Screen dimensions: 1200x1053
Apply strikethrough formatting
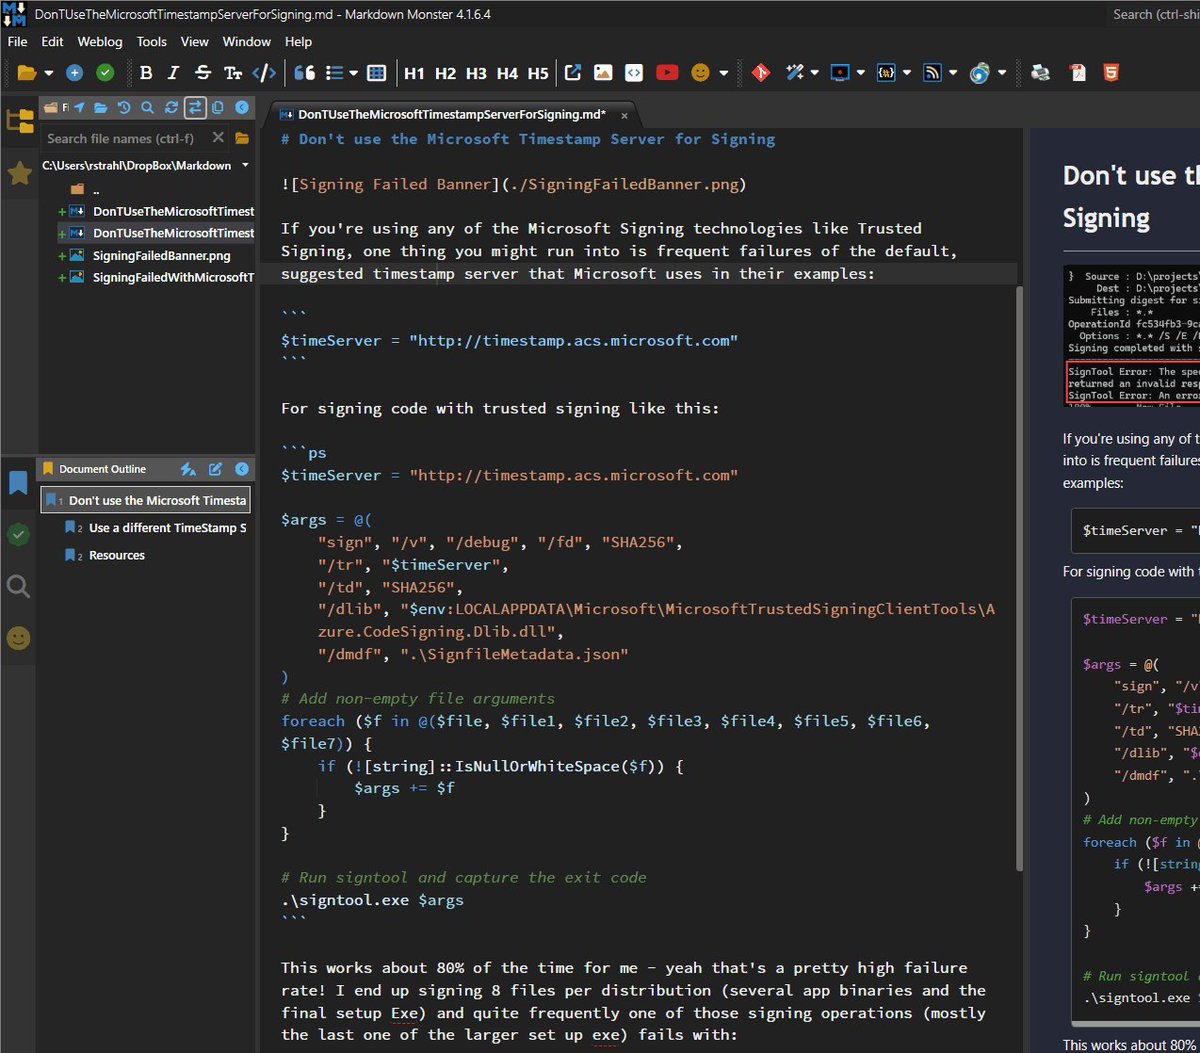203,72
